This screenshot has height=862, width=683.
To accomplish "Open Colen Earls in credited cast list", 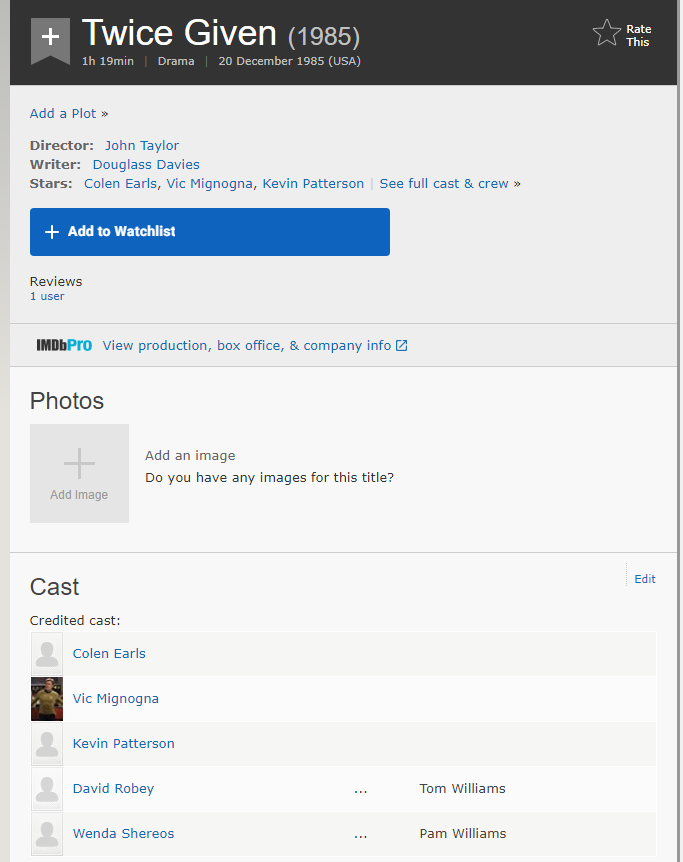I will coord(109,654).
